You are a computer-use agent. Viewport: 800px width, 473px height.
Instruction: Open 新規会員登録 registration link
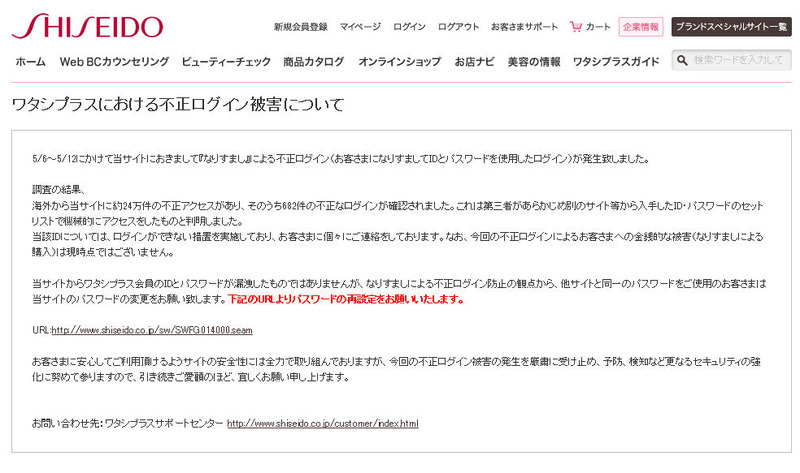[x=300, y=27]
